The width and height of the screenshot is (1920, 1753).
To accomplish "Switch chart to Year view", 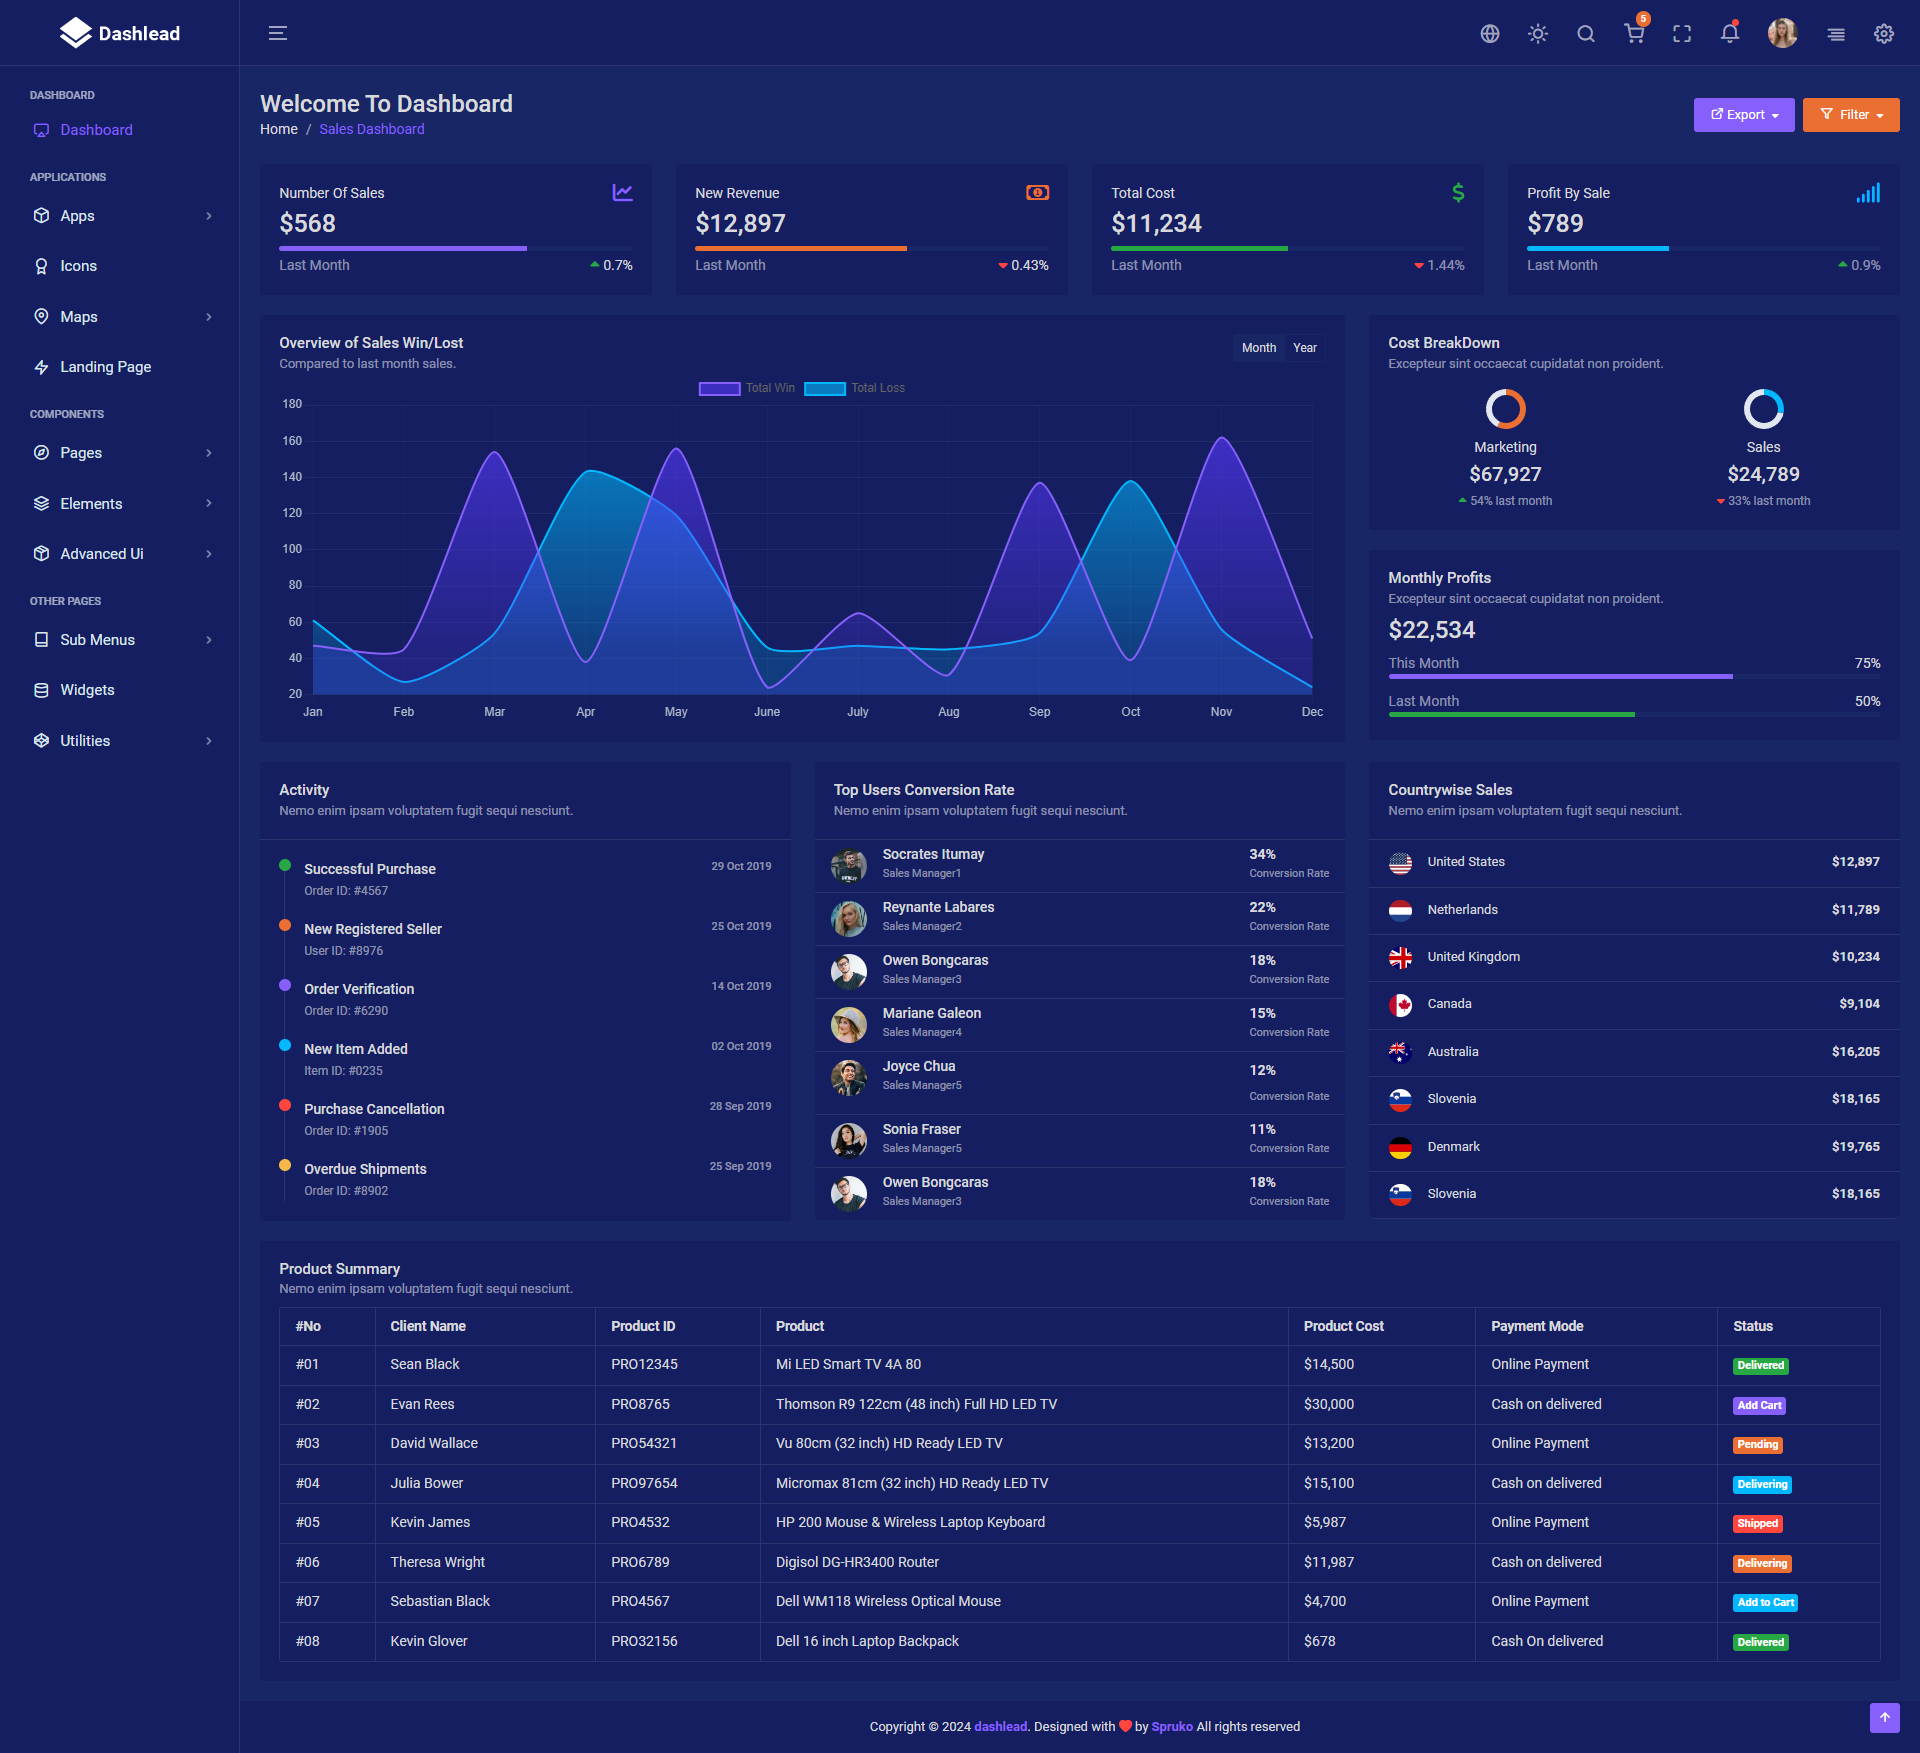I will (1304, 348).
